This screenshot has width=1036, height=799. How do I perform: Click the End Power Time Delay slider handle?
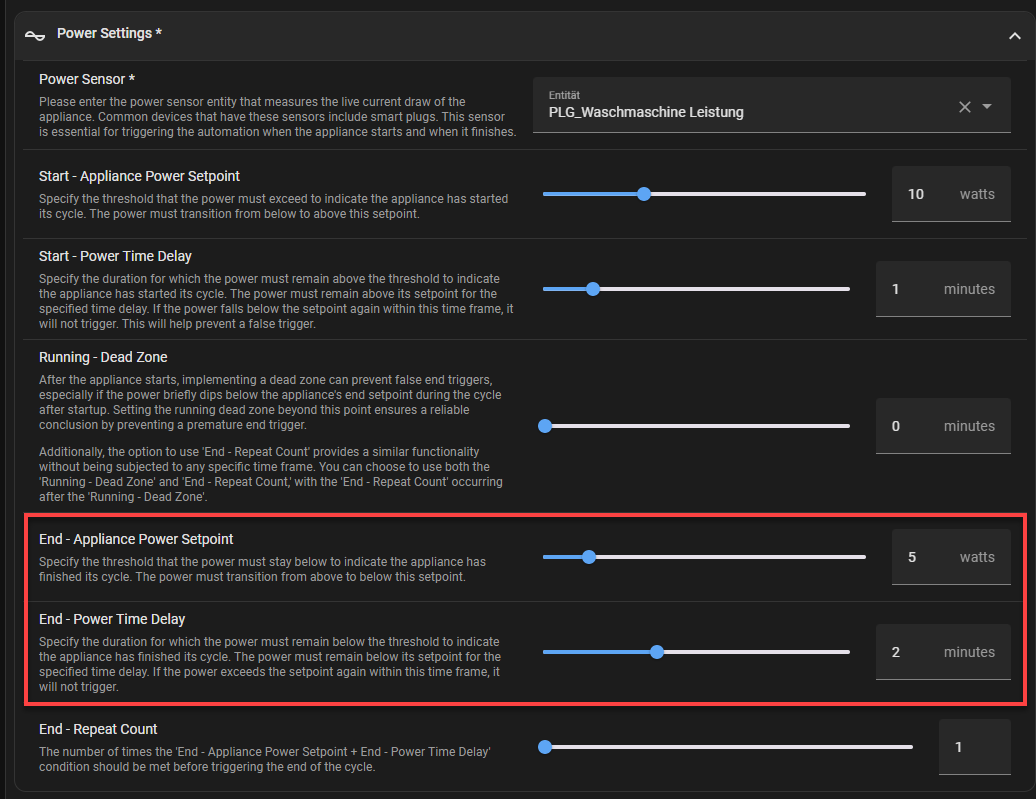click(x=657, y=652)
